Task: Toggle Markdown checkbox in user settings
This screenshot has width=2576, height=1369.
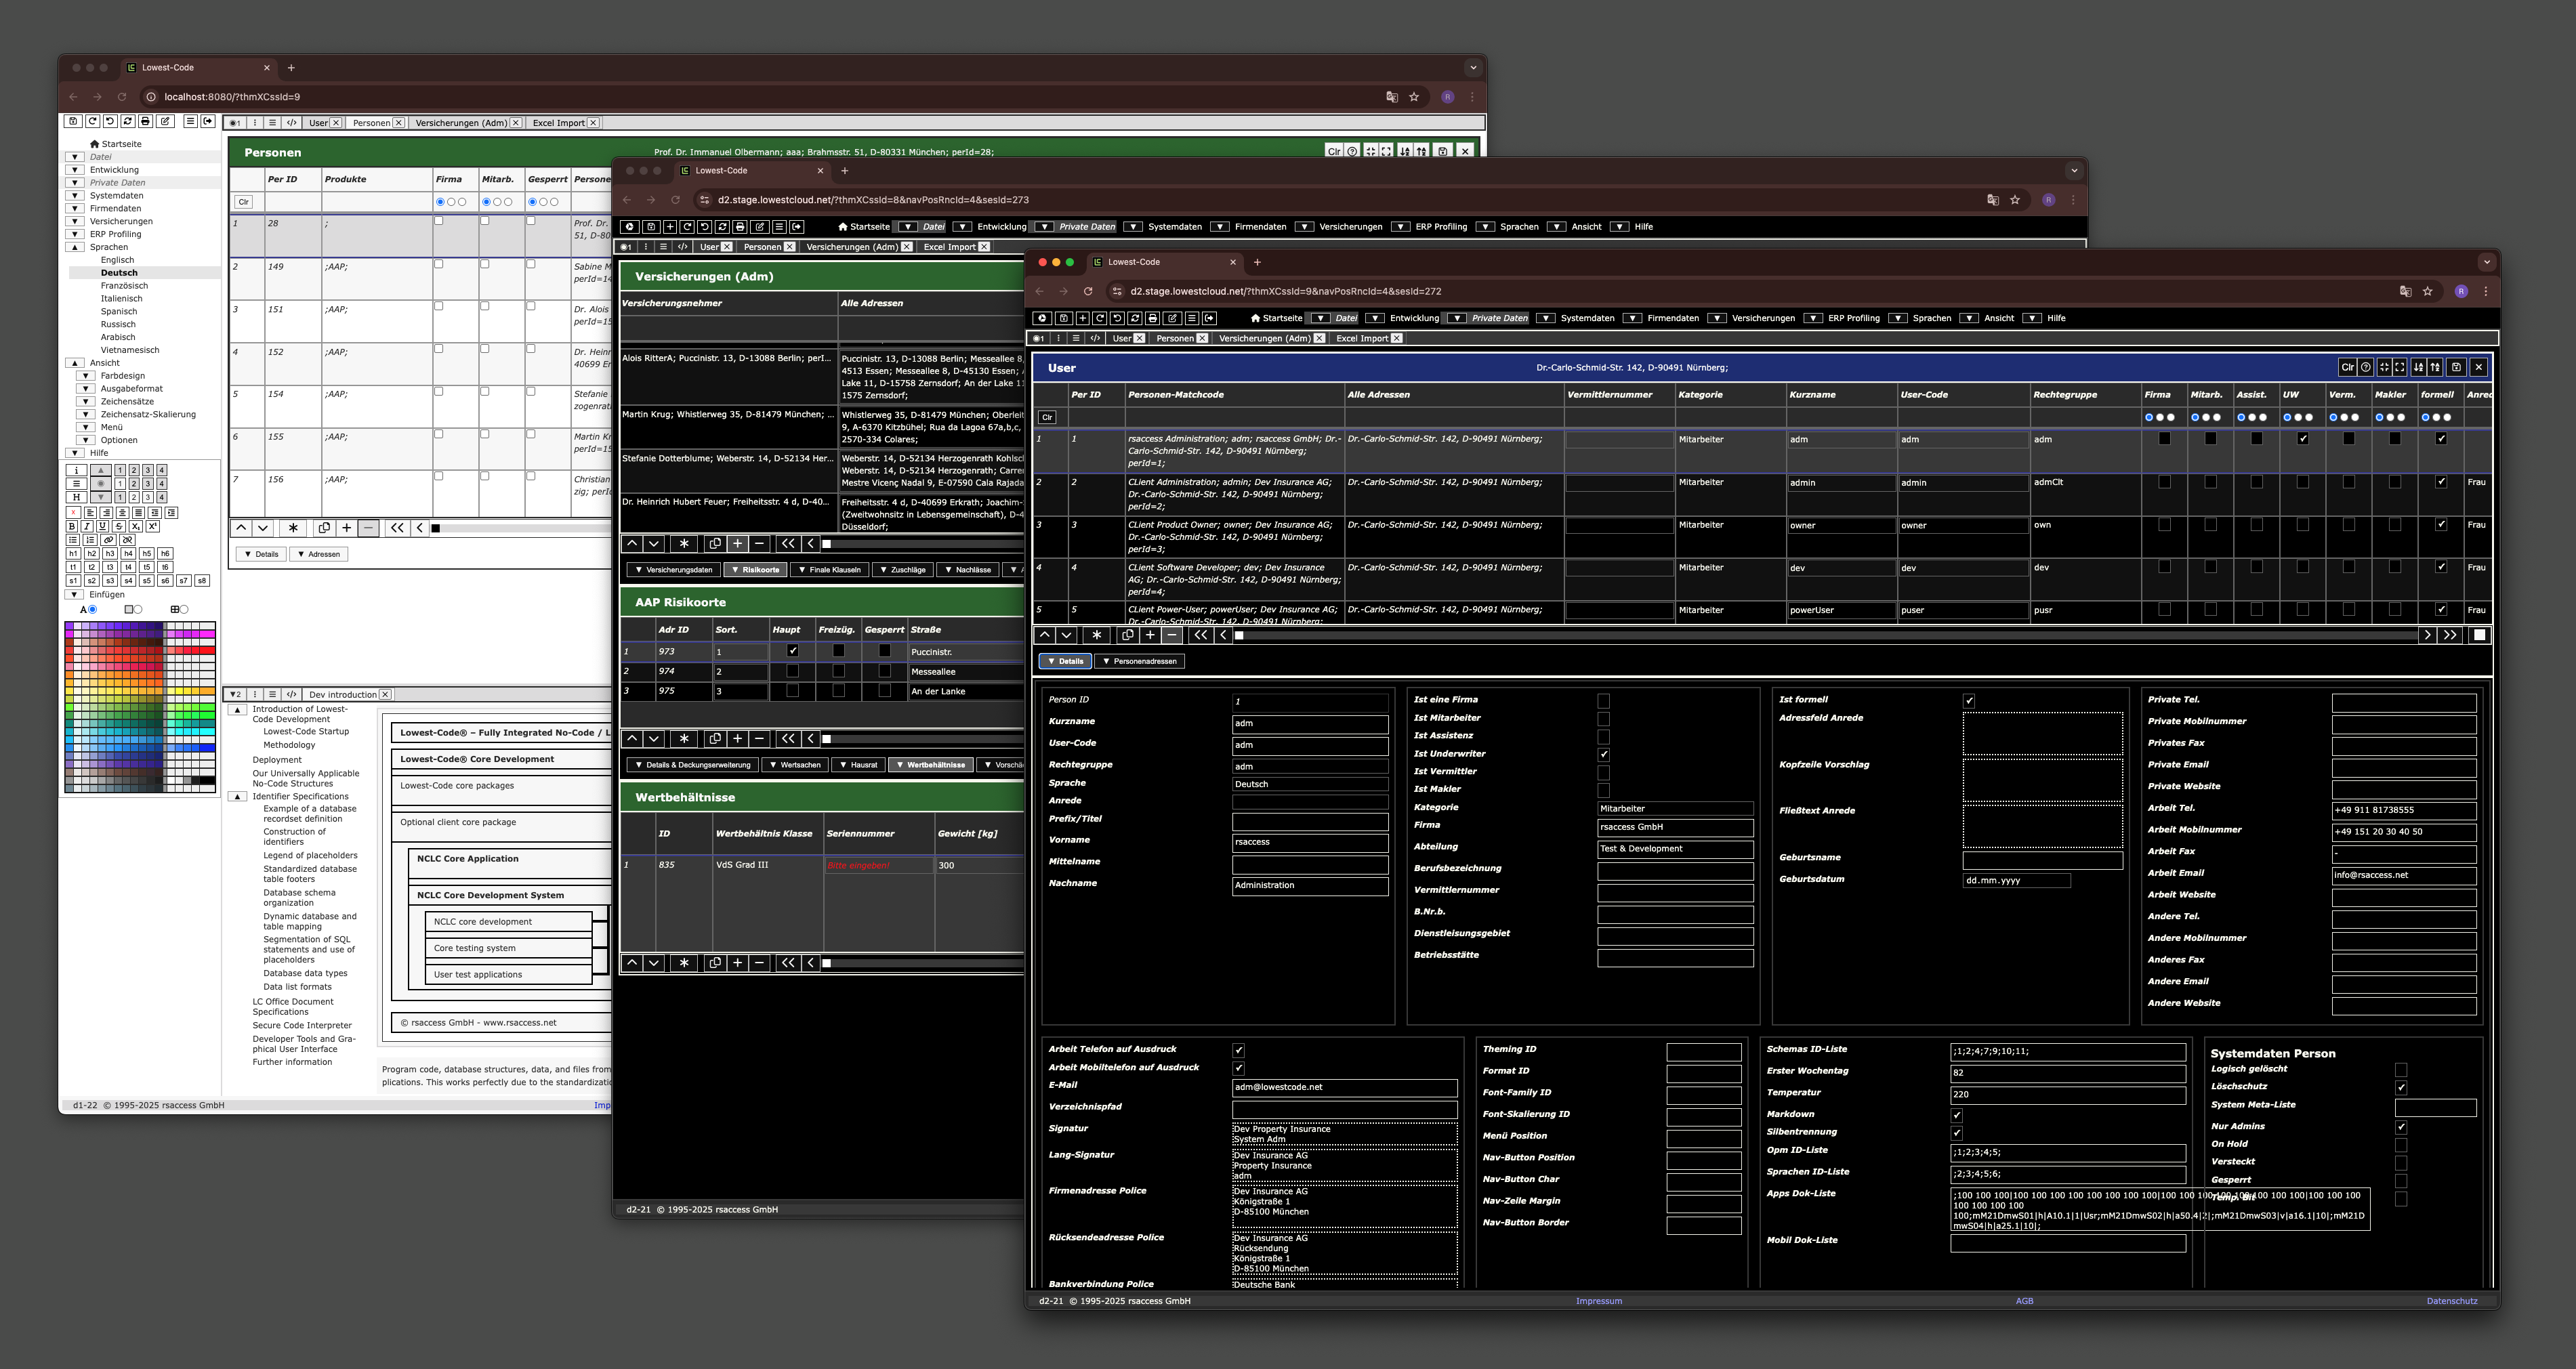Action: 1957,1115
